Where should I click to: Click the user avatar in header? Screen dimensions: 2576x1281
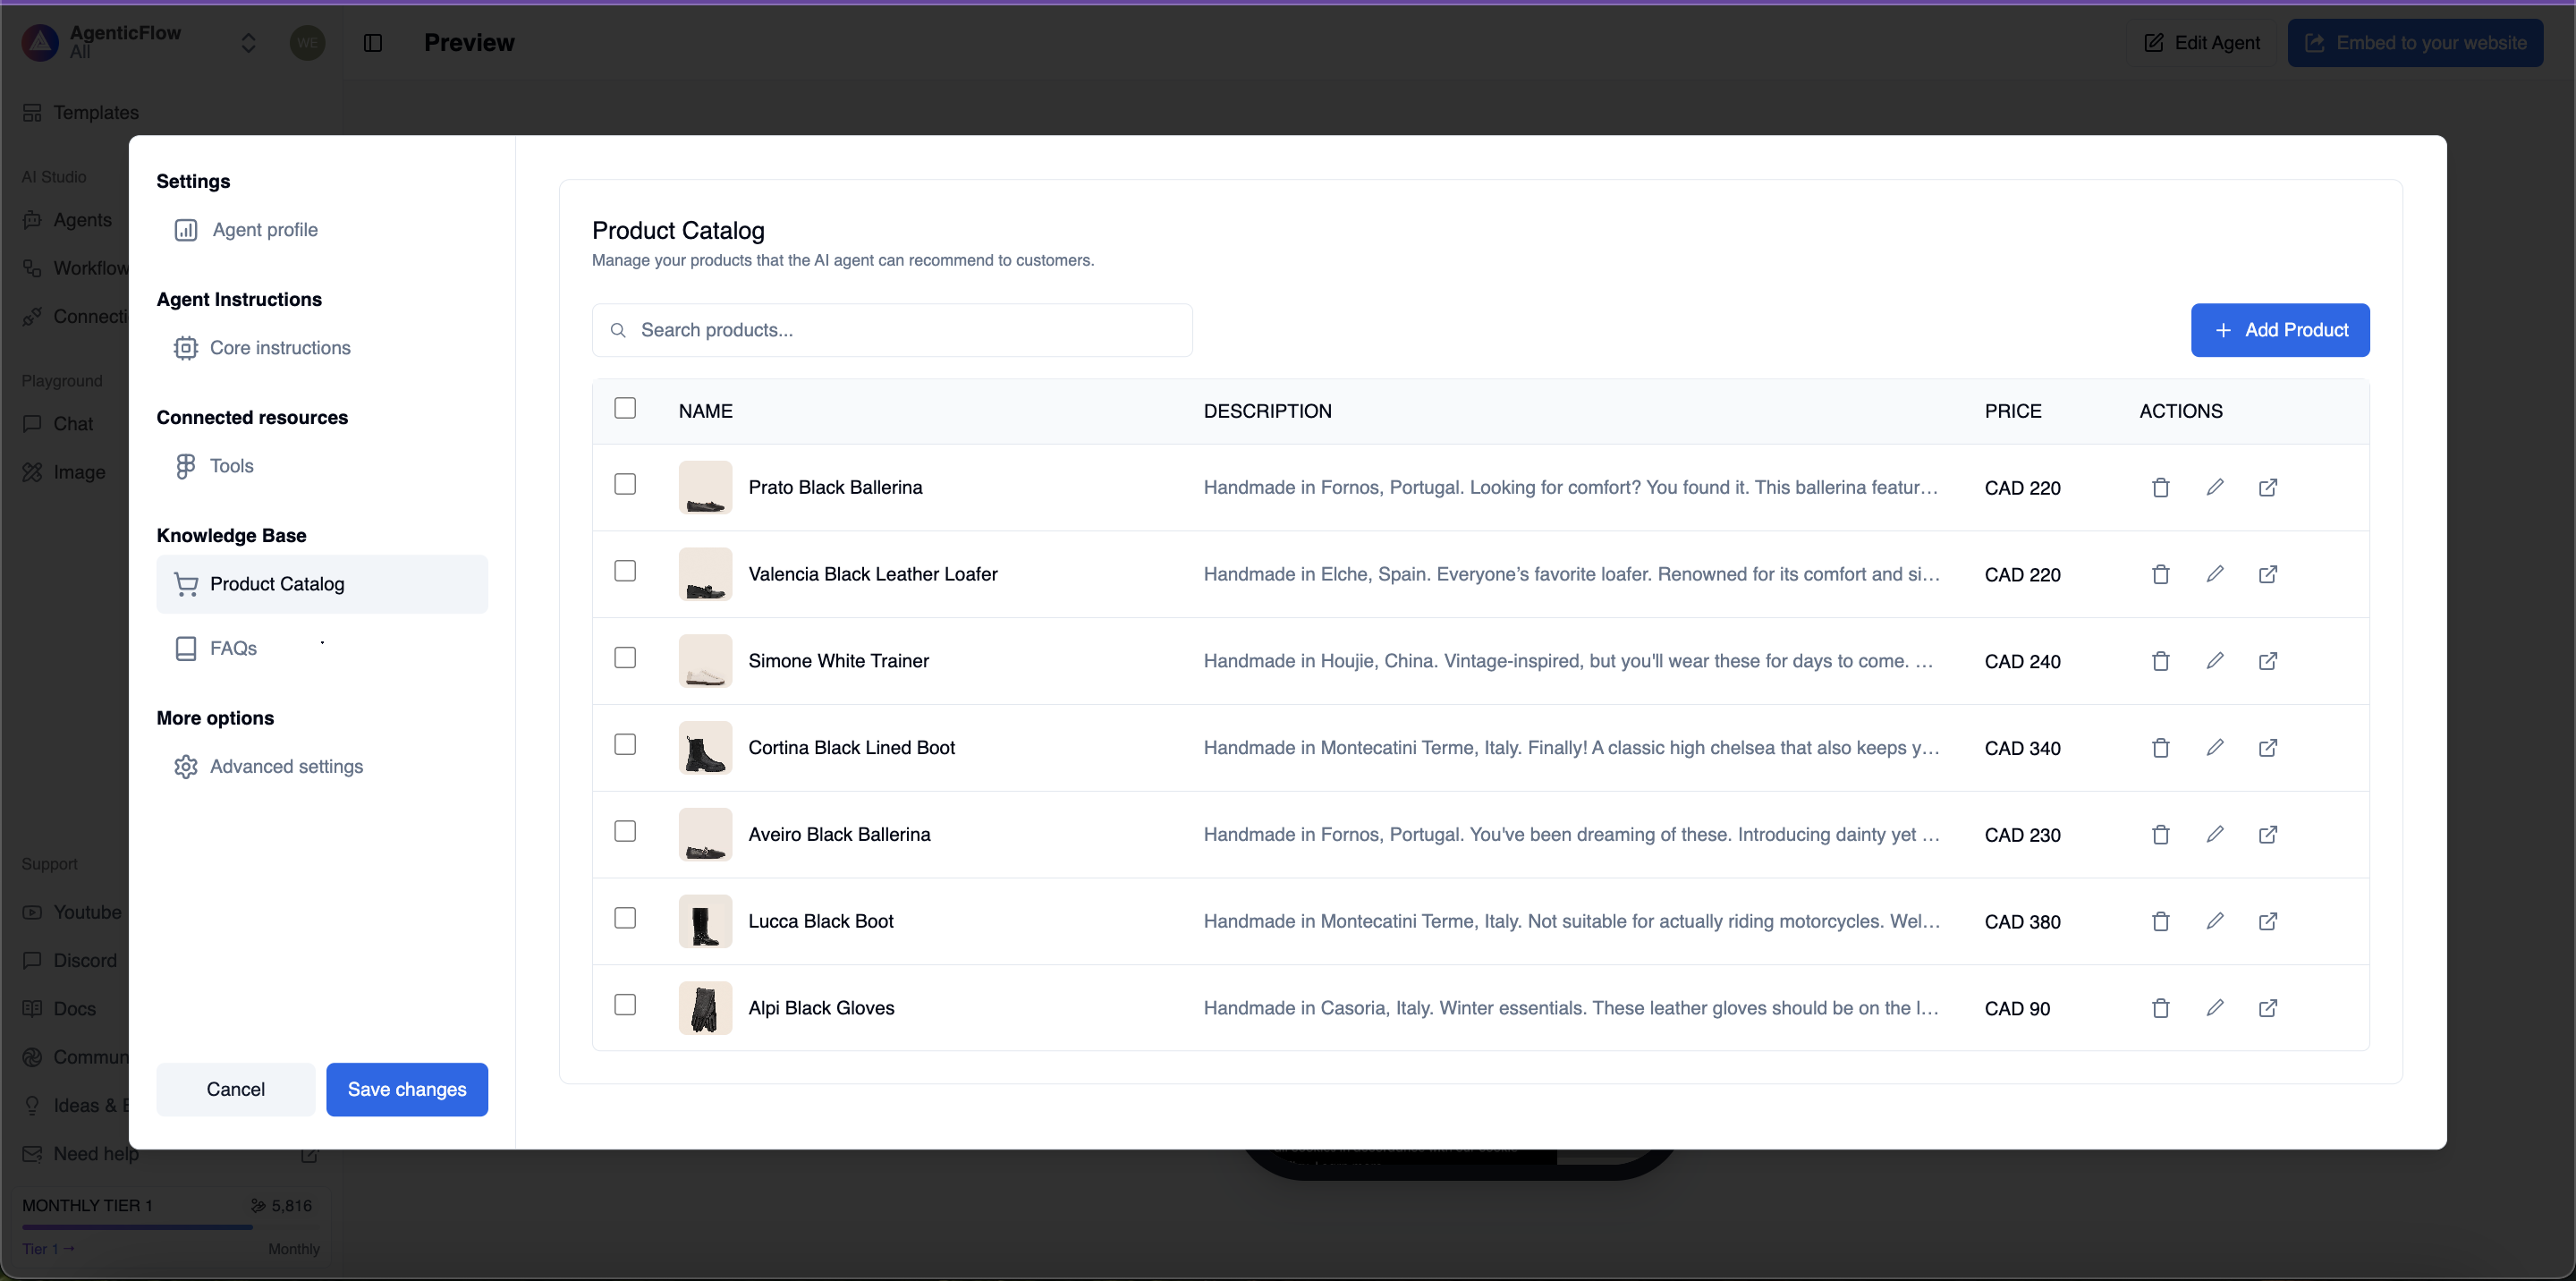click(x=307, y=43)
